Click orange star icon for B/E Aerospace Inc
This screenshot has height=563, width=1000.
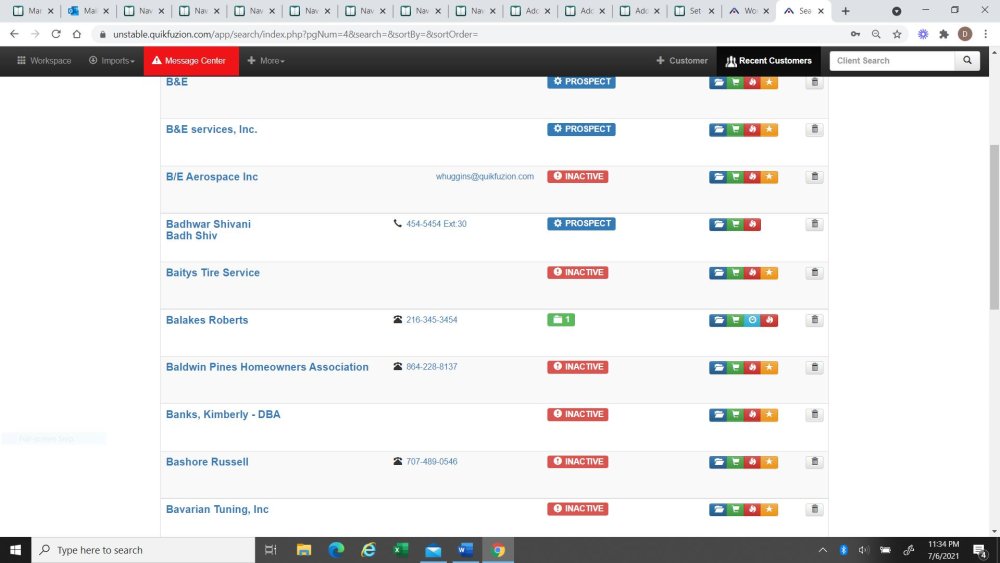[769, 177]
